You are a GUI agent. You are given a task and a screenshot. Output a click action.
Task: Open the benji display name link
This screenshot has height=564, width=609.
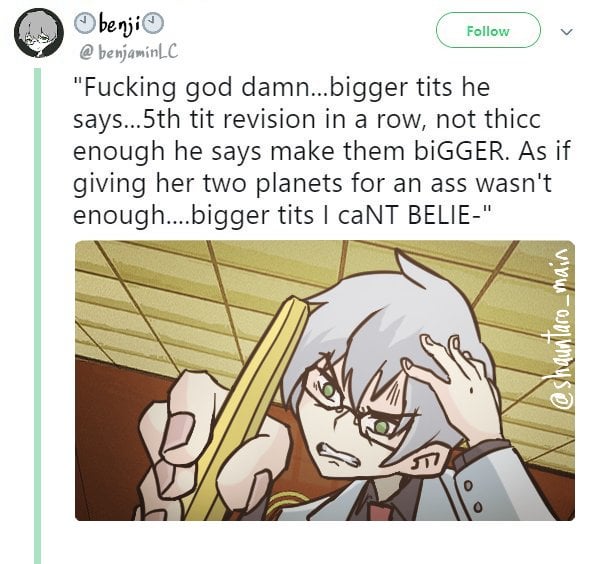pos(118,24)
